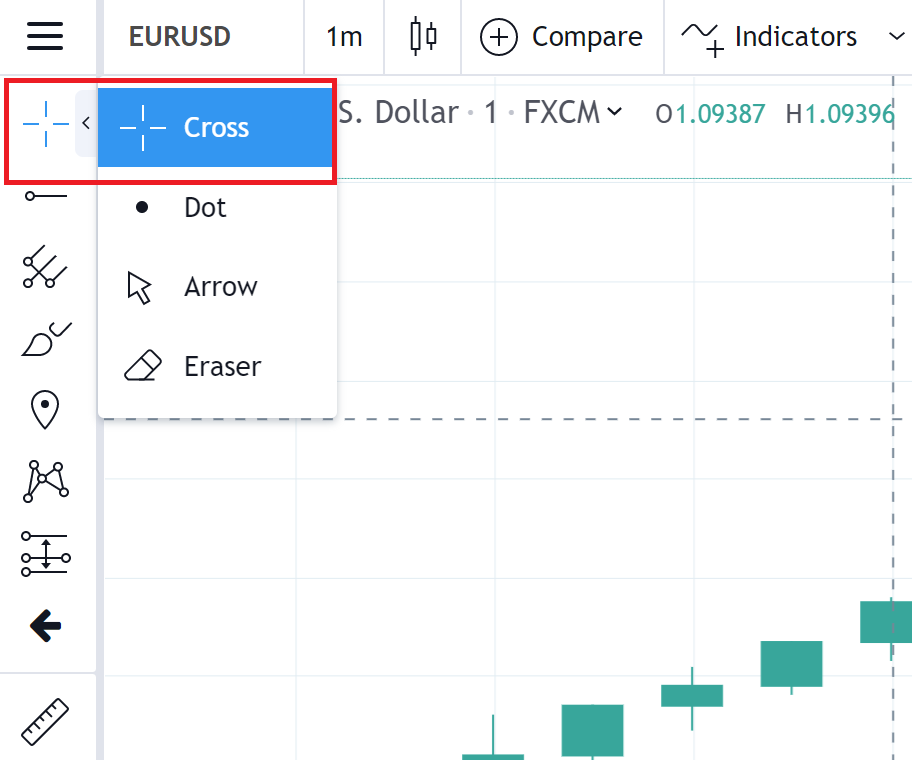Collapse the cursor flyout with the chevron

pyautogui.click(x=86, y=123)
